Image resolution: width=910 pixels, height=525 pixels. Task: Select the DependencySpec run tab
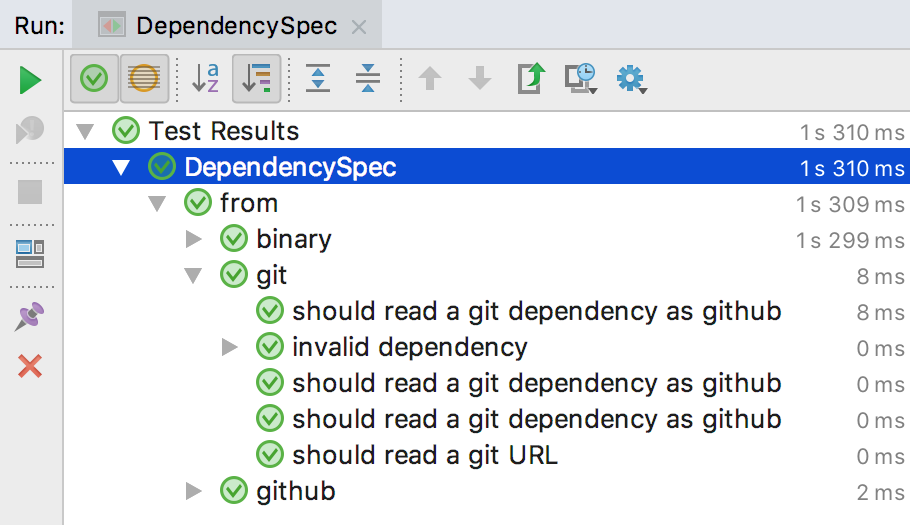click(x=236, y=25)
